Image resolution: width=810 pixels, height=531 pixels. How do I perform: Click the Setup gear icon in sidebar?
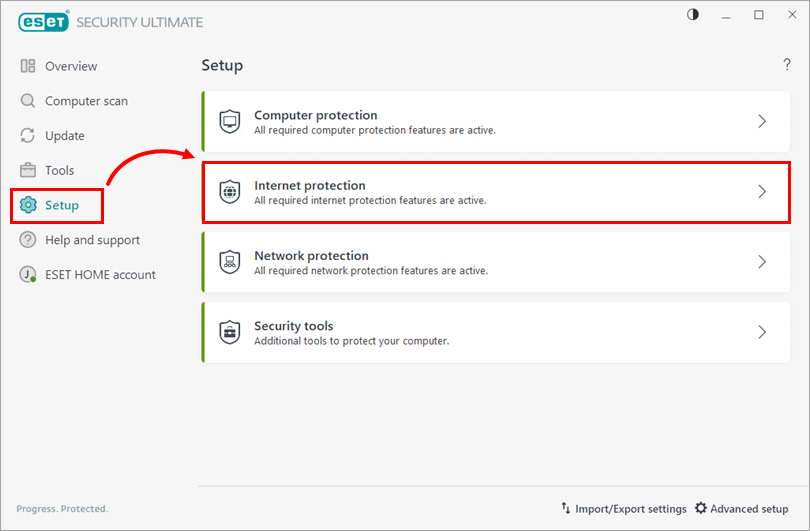[x=28, y=205]
